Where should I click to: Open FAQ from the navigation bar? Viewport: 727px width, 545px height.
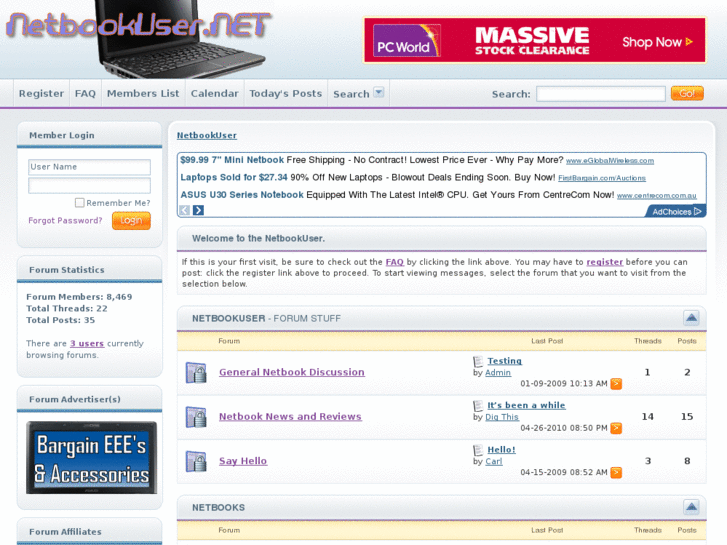point(85,93)
